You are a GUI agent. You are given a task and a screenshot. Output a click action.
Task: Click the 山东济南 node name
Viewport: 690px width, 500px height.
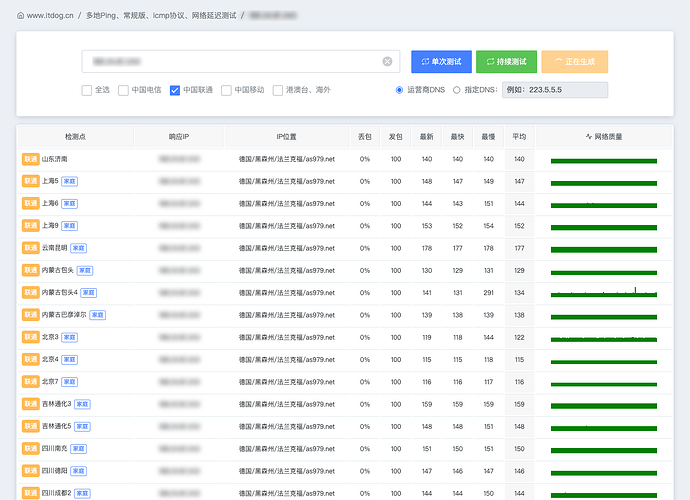click(x=55, y=159)
